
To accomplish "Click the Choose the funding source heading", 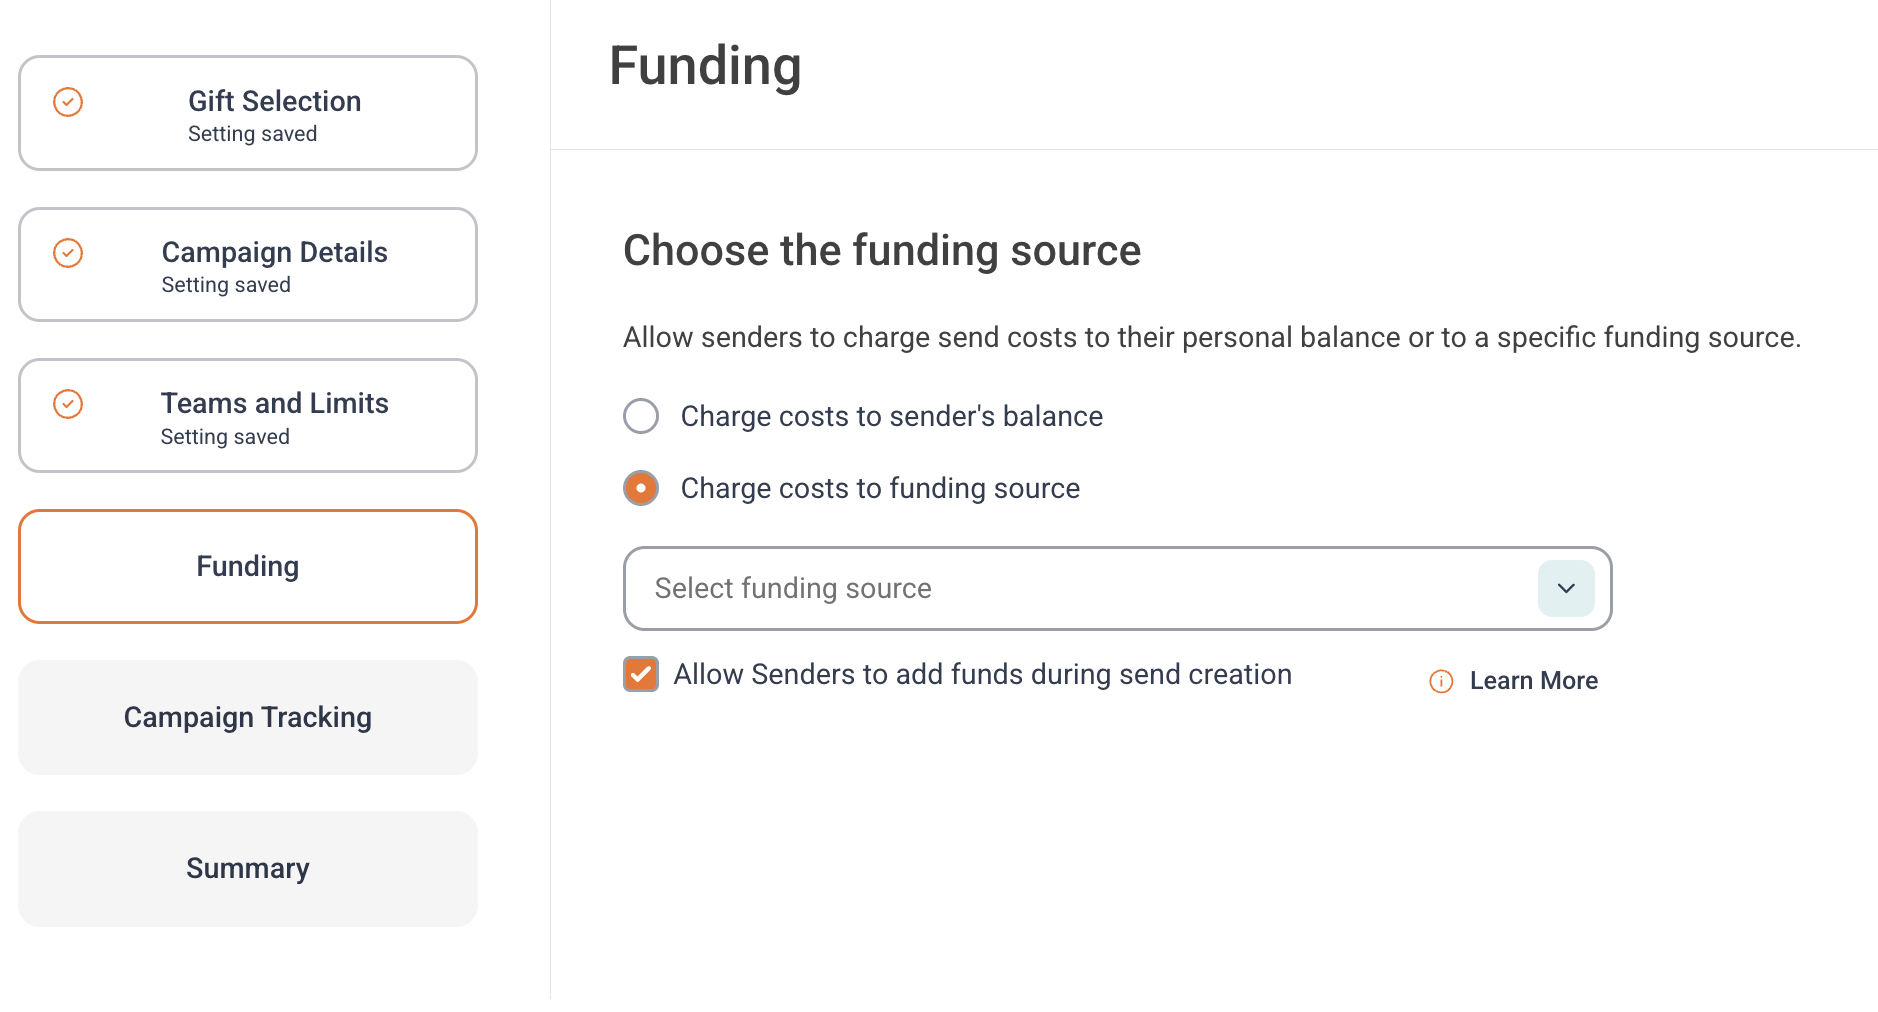I will tap(882, 250).
